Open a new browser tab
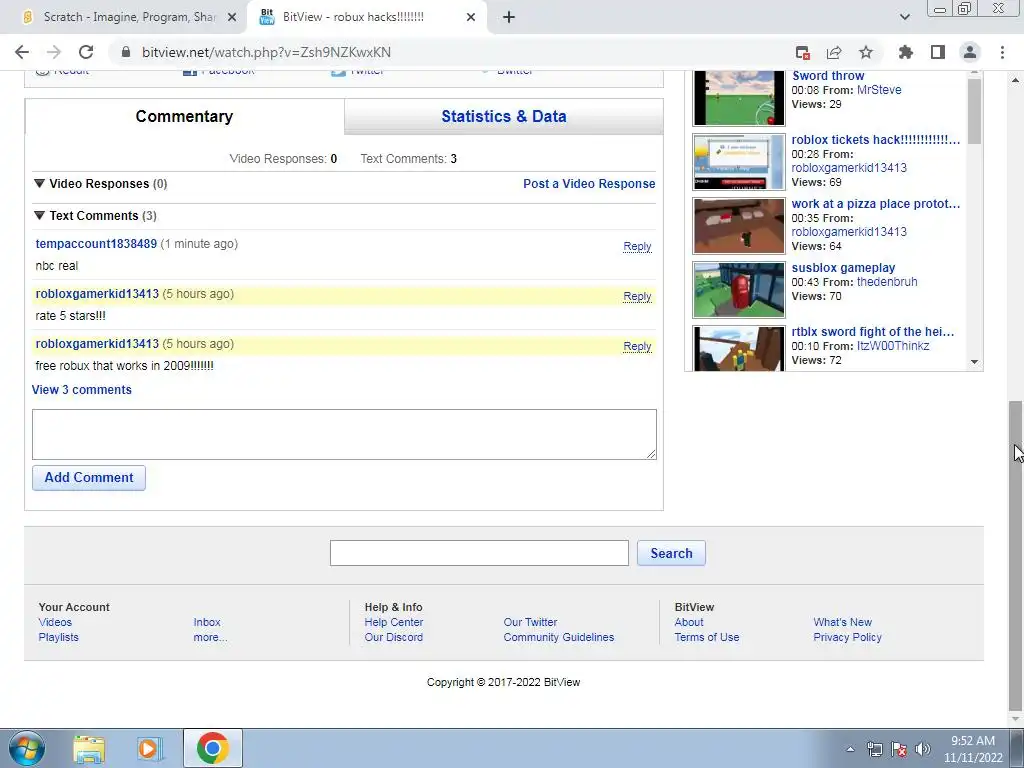This screenshot has width=1024, height=768. pyautogui.click(x=509, y=17)
